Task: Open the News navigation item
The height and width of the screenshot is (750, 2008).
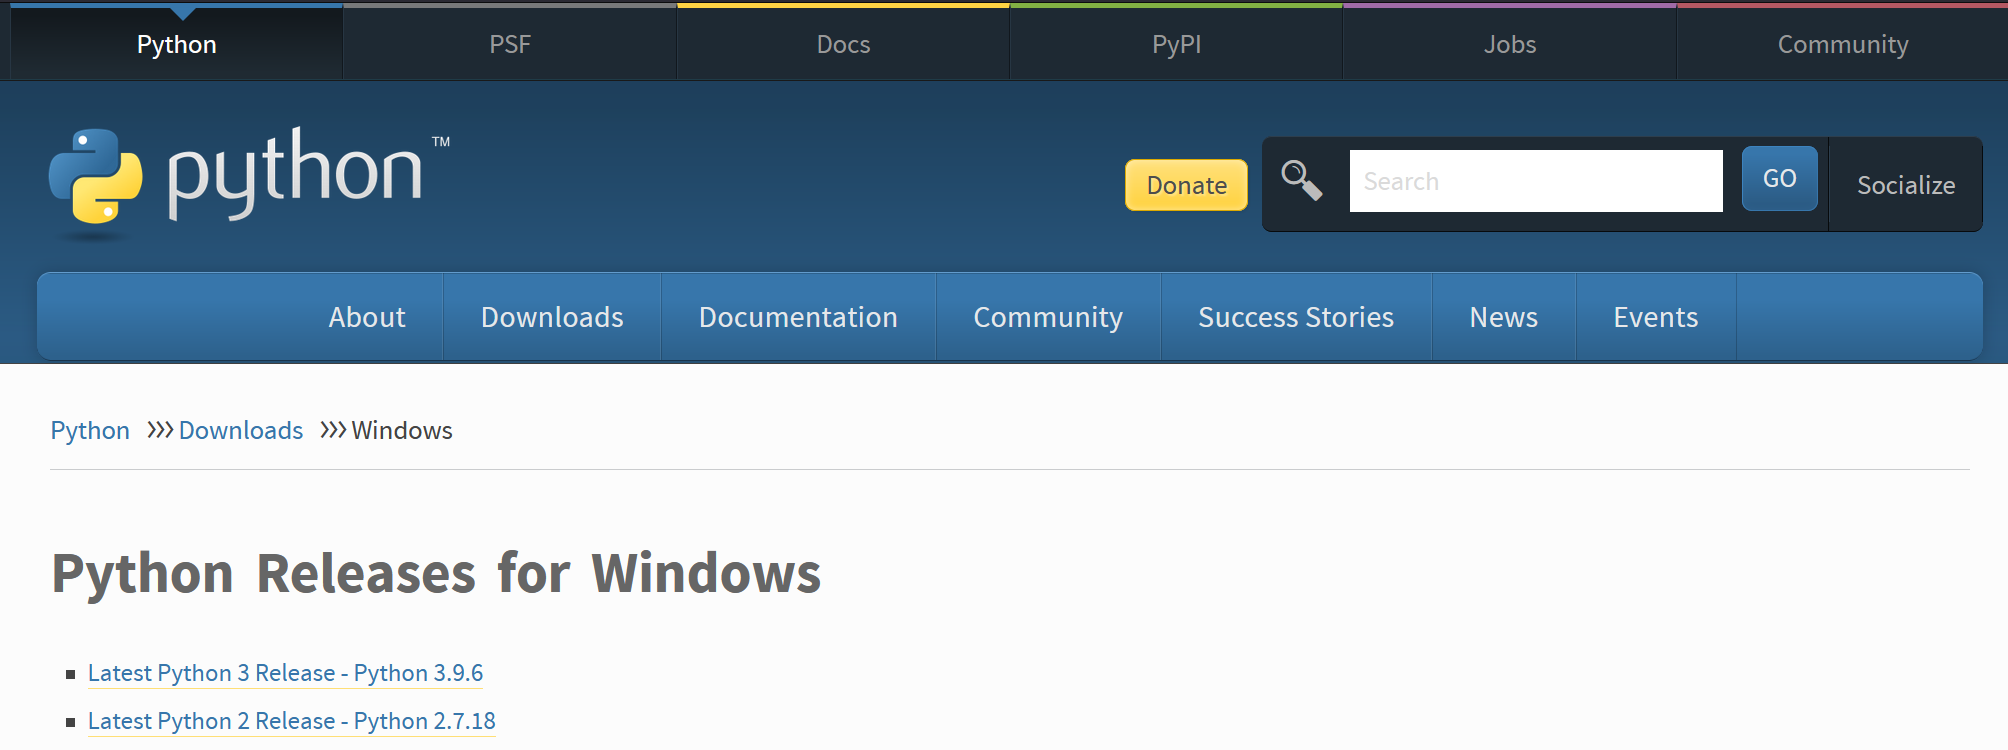Action: point(1503,317)
